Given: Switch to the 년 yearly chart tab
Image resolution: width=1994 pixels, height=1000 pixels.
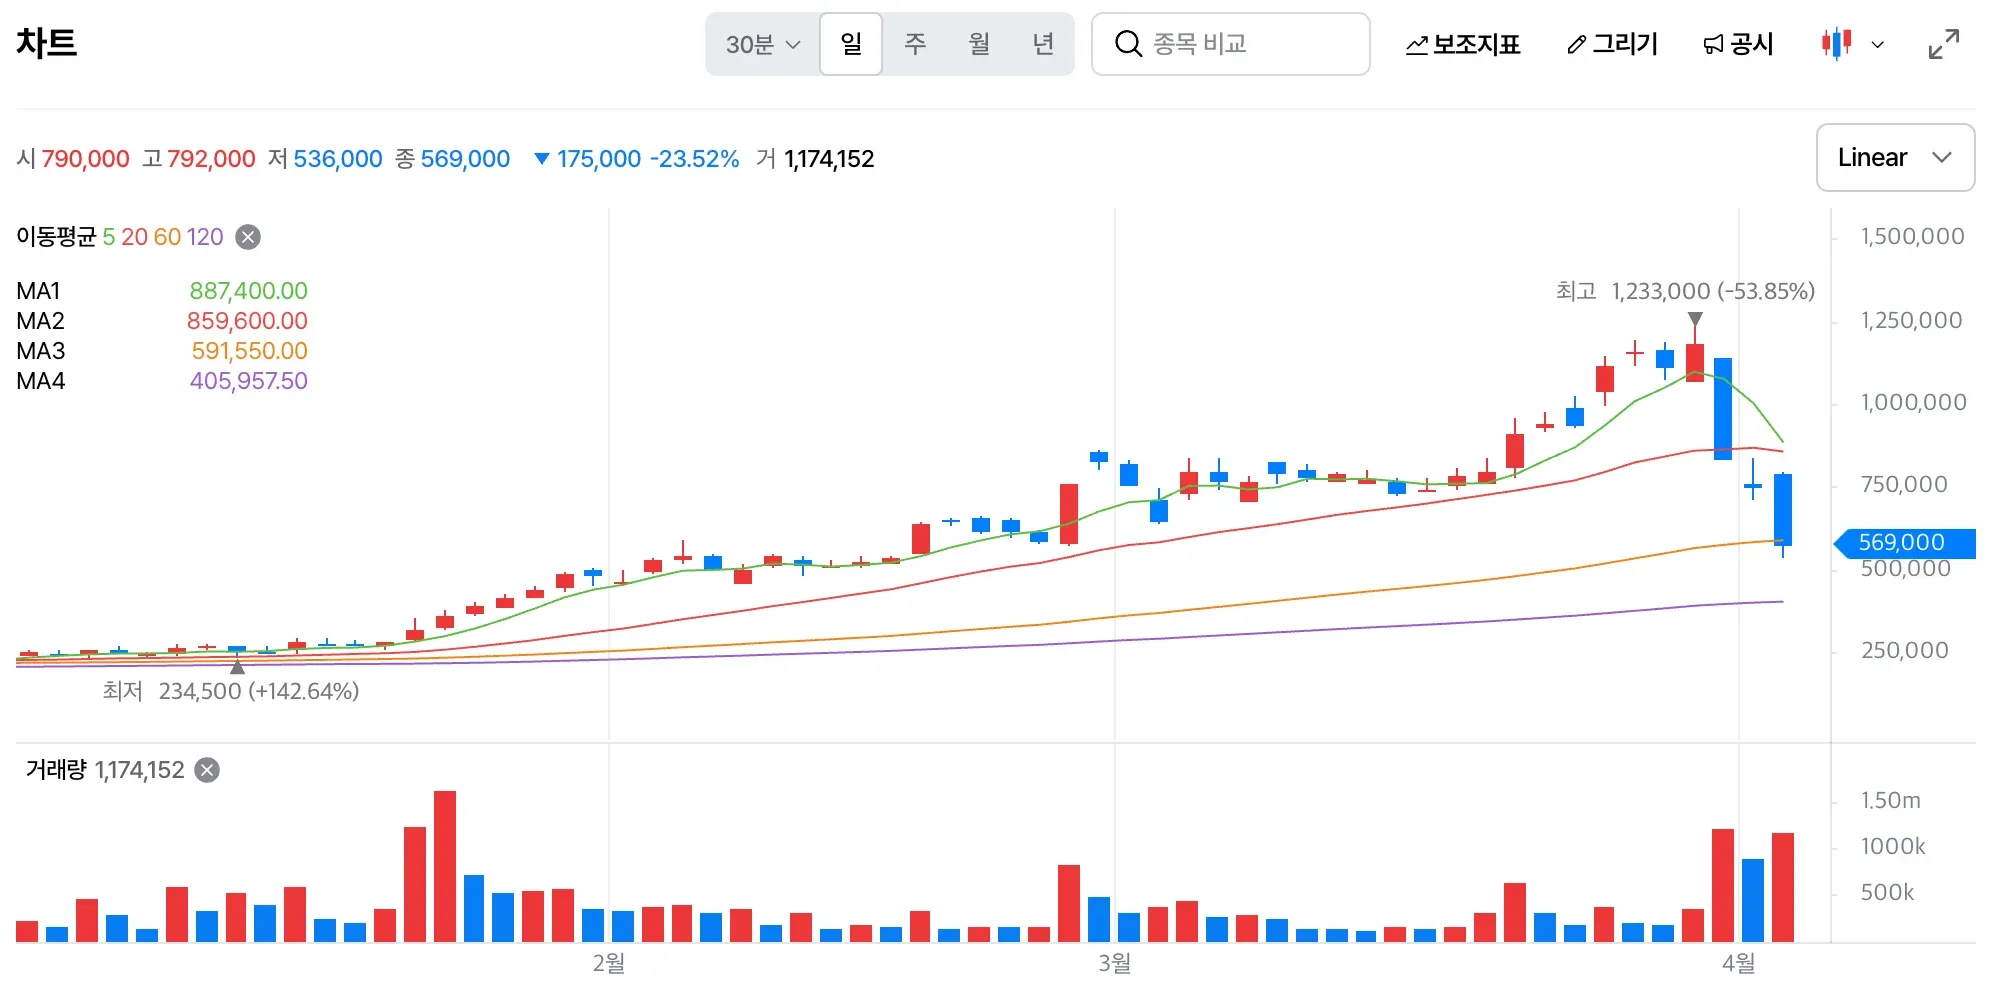Looking at the screenshot, I should [x=1044, y=44].
